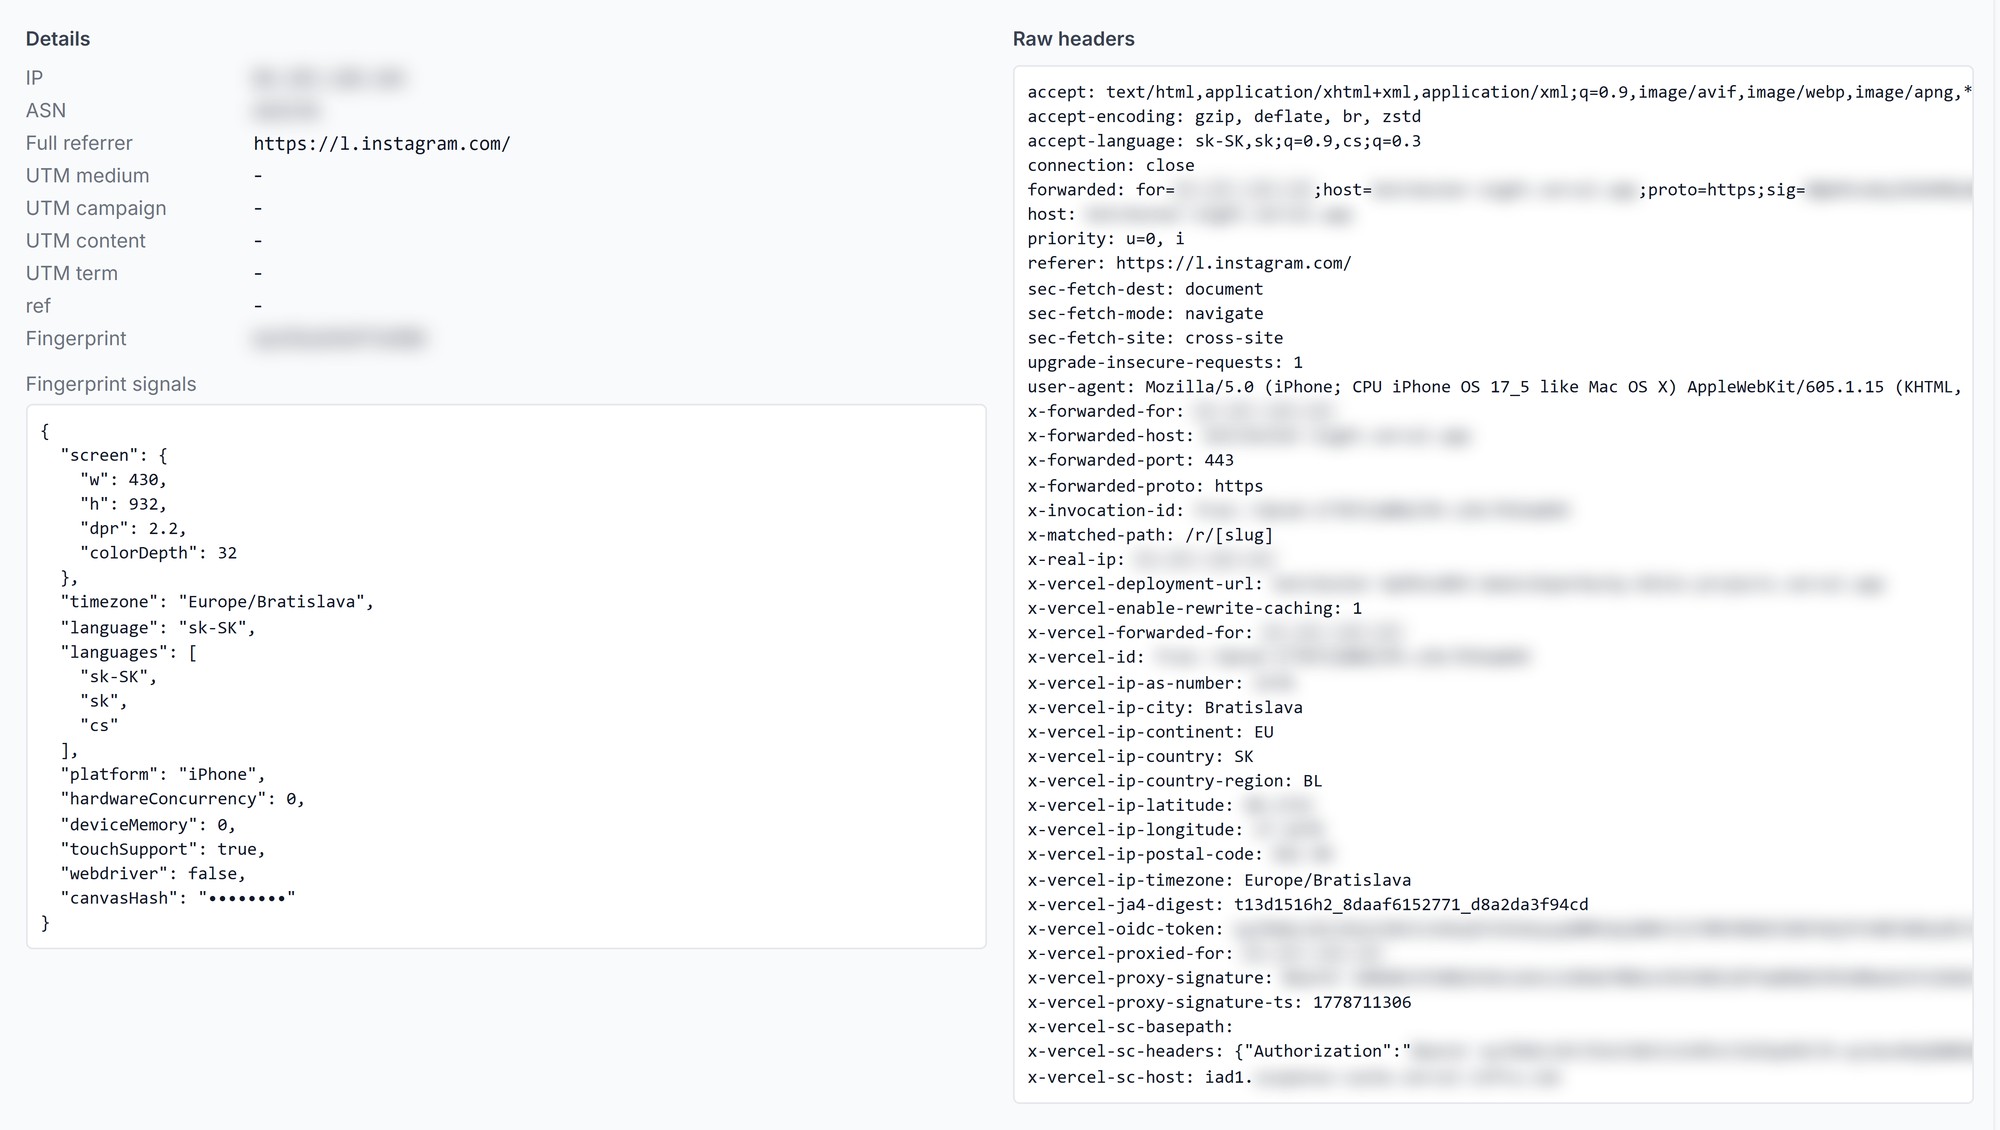The image size is (2000, 1130).
Task: Click the "dpr": 2.2 screen line
Action: (133, 528)
